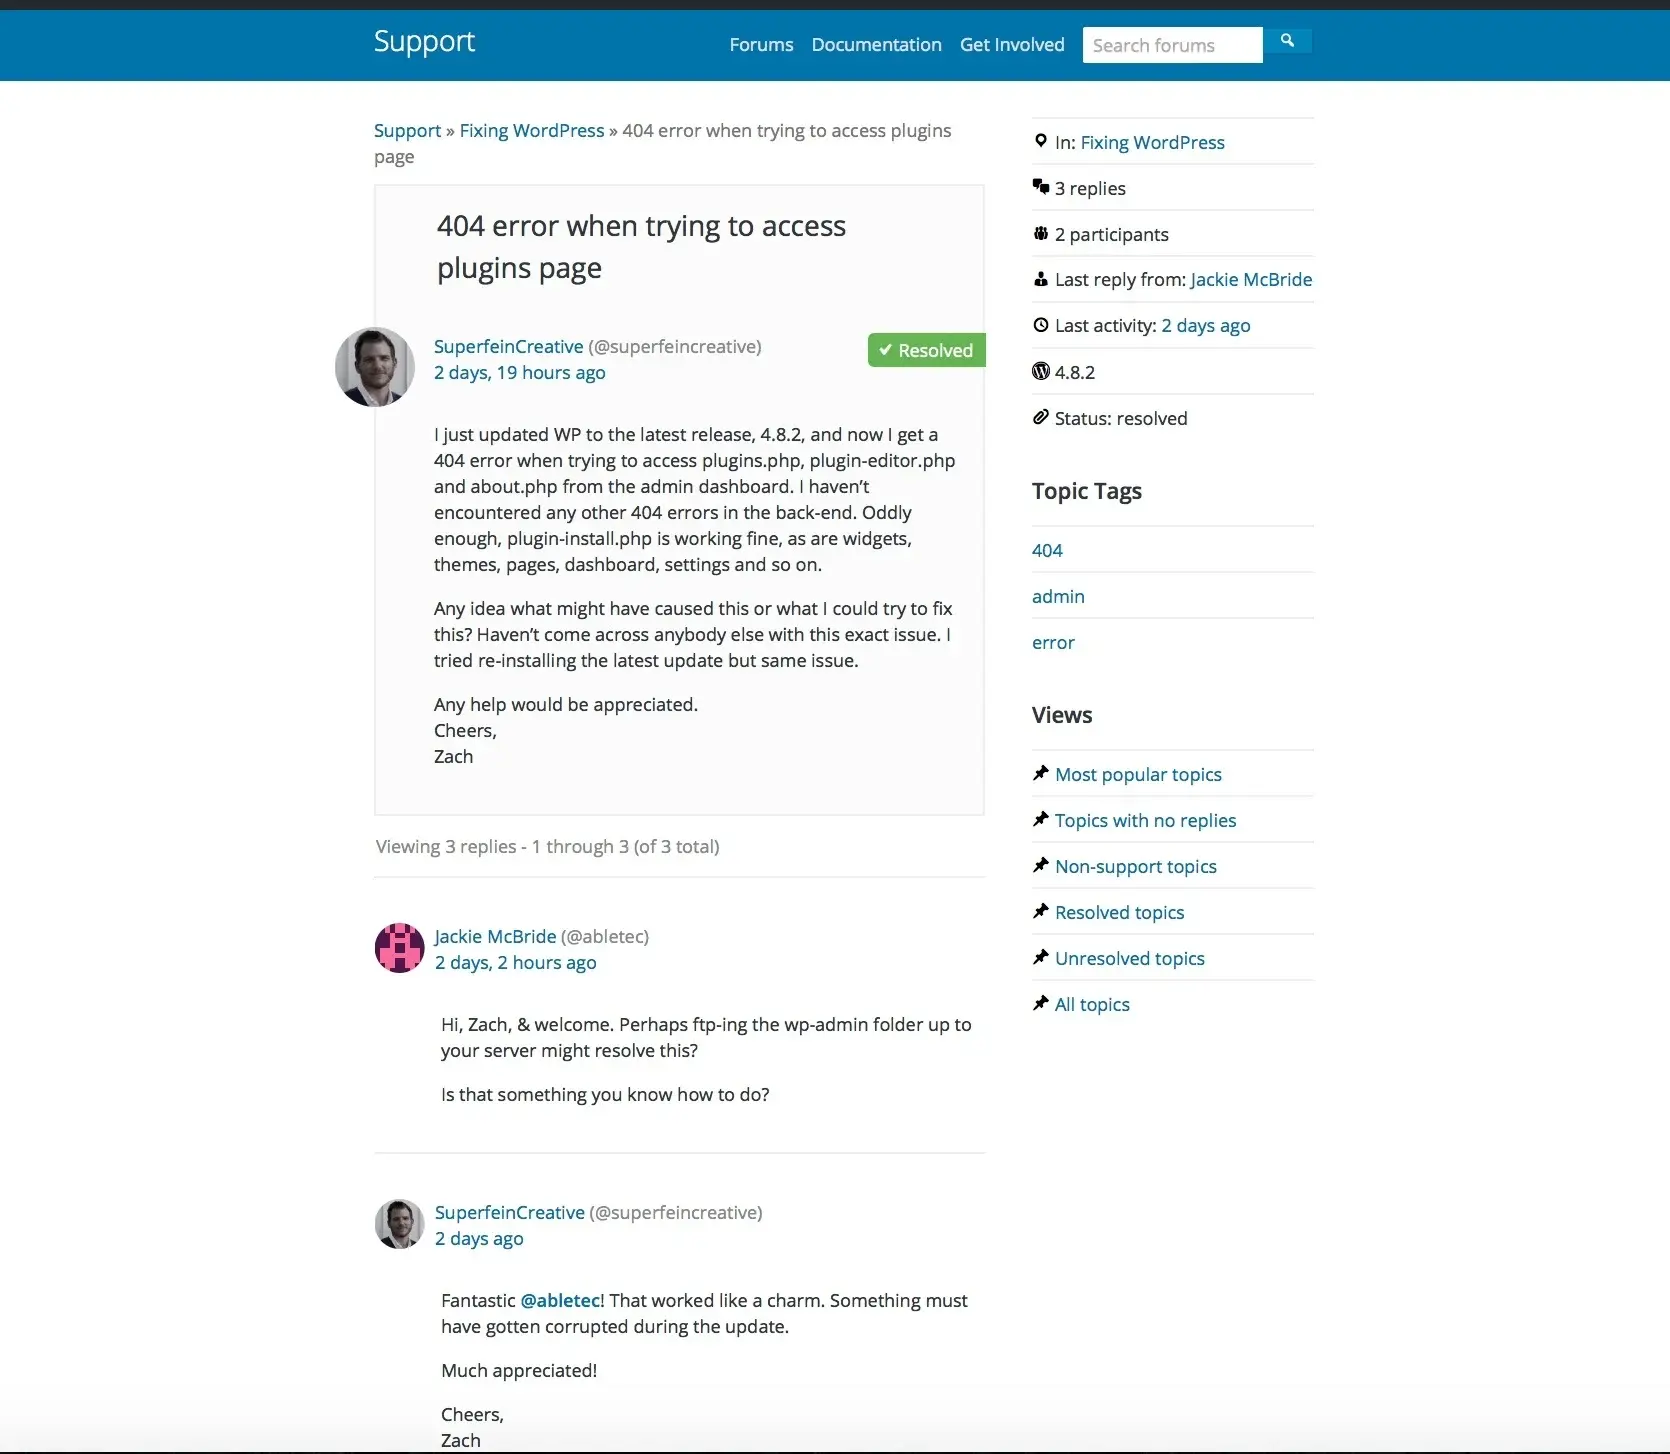
Task: Click SuperfeinCreative author name on the last reply
Action: click(510, 1213)
